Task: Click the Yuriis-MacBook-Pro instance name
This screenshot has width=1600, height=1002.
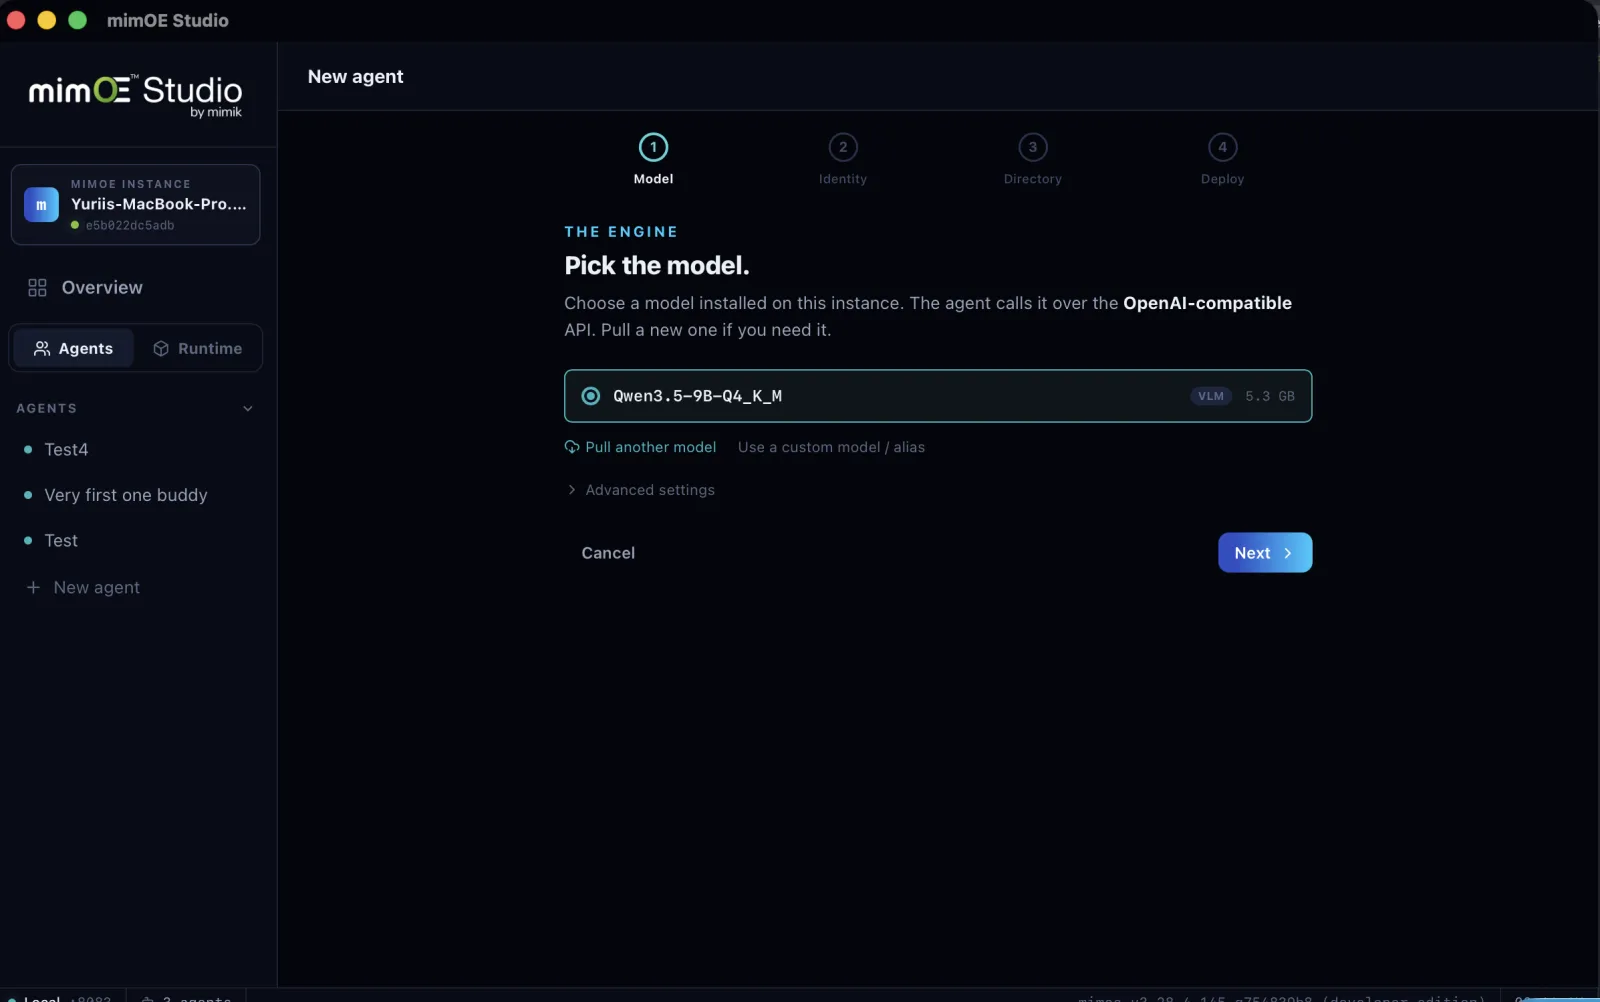Action: pyautogui.click(x=158, y=204)
